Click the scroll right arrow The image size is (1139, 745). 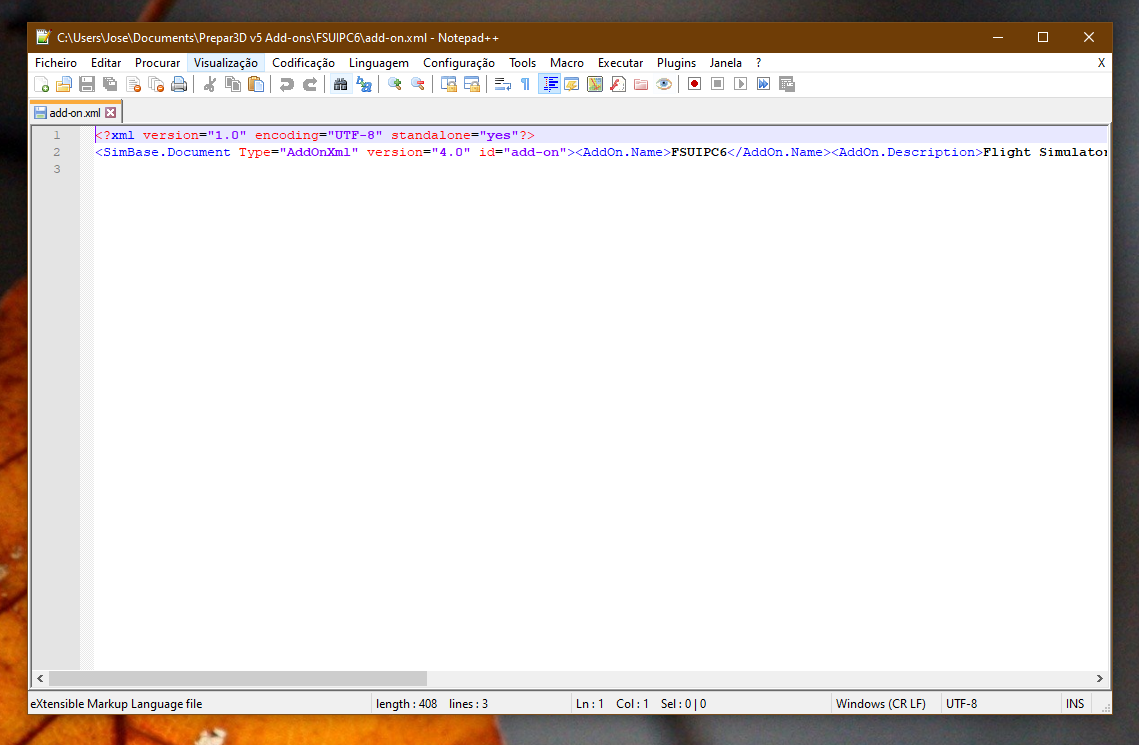coord(1100,678)
